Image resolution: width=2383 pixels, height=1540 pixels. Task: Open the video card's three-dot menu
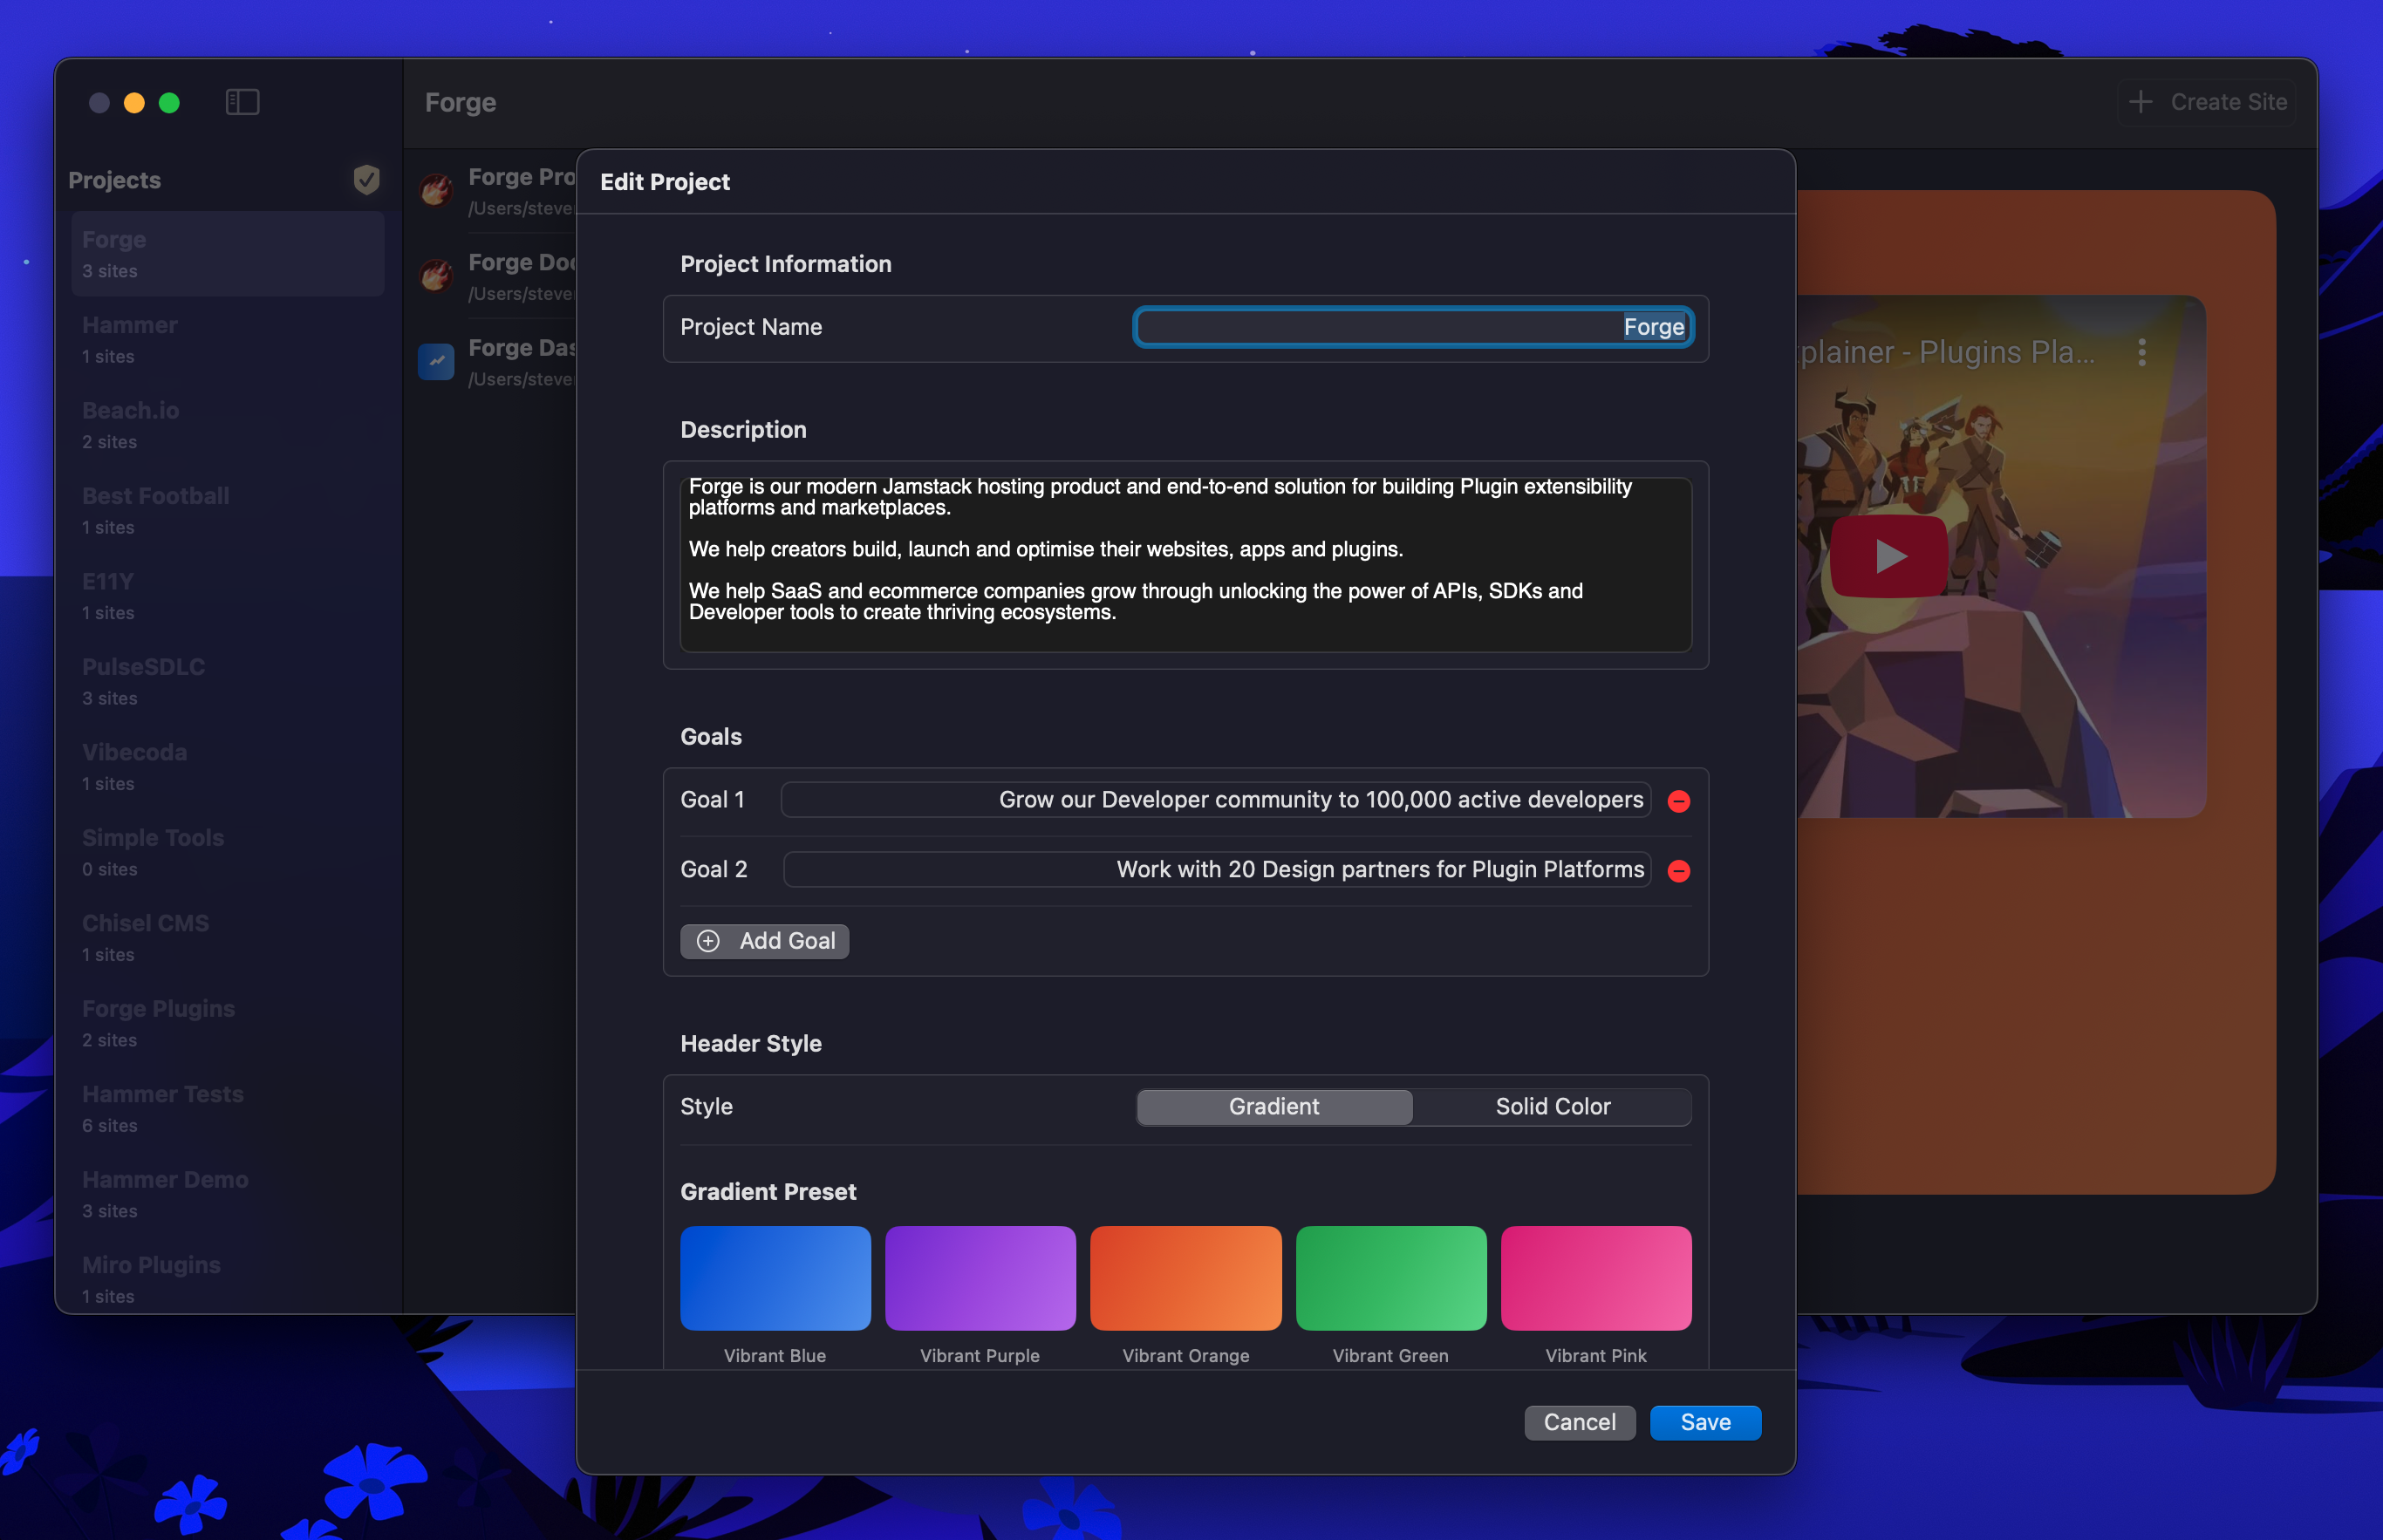(x=2142, y=351)
